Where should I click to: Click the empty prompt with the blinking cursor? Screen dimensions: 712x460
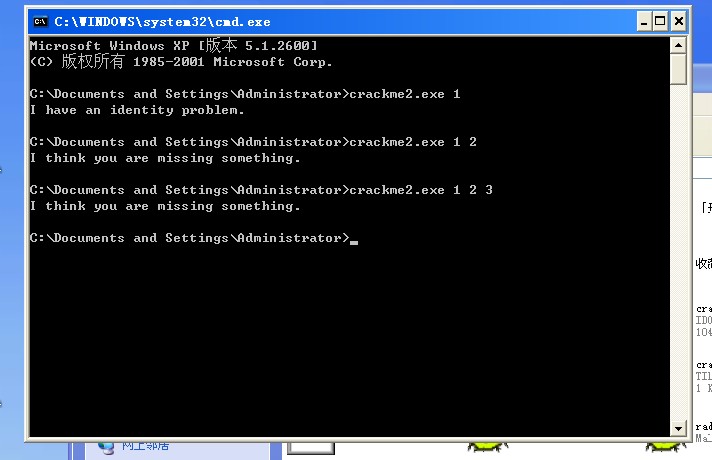point(194,238)
